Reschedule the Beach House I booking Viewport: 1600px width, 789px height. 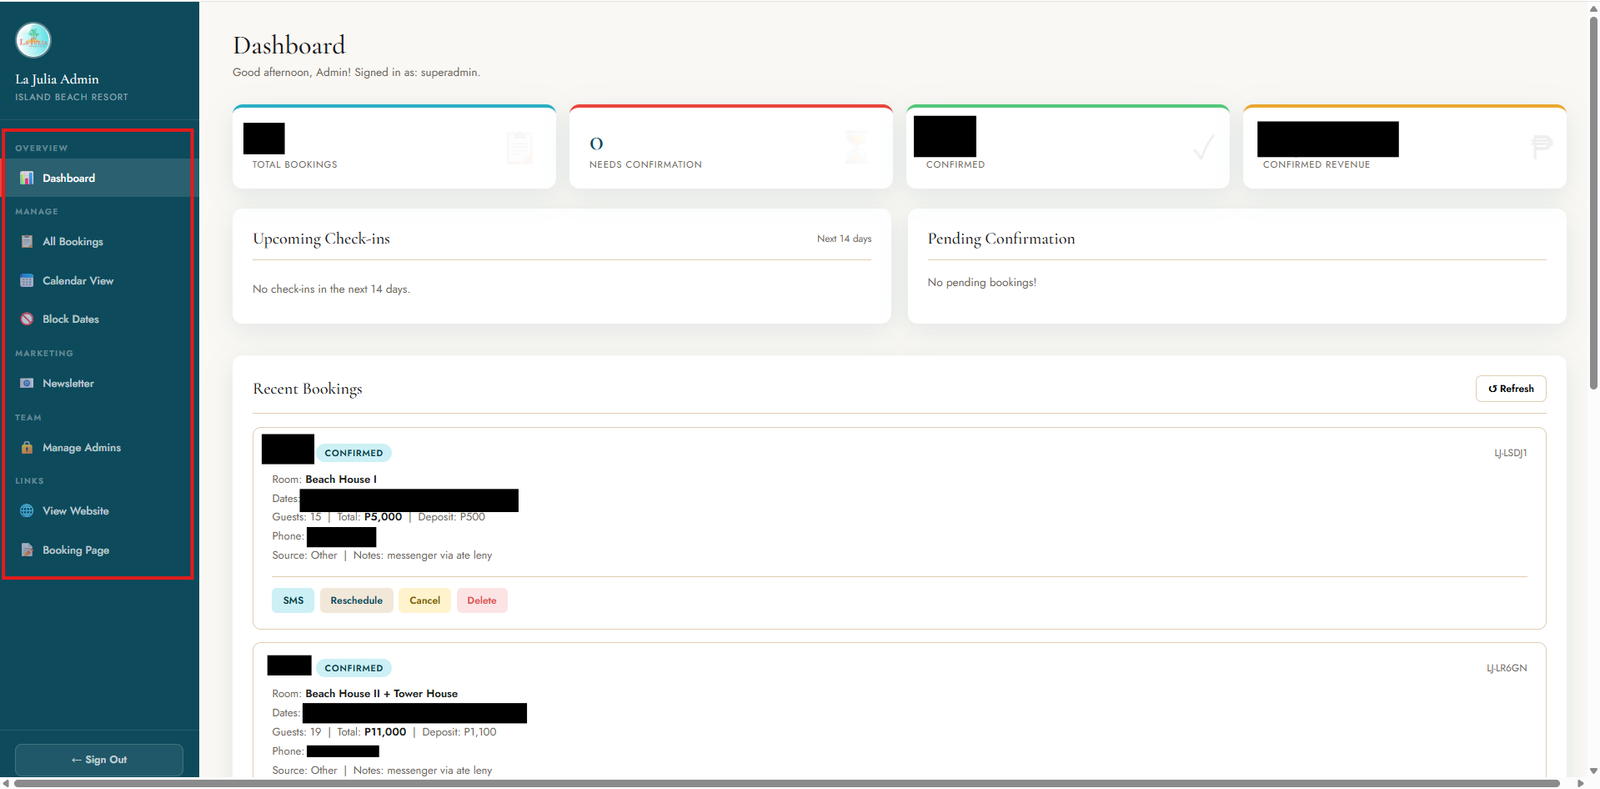tap(356, 600)
